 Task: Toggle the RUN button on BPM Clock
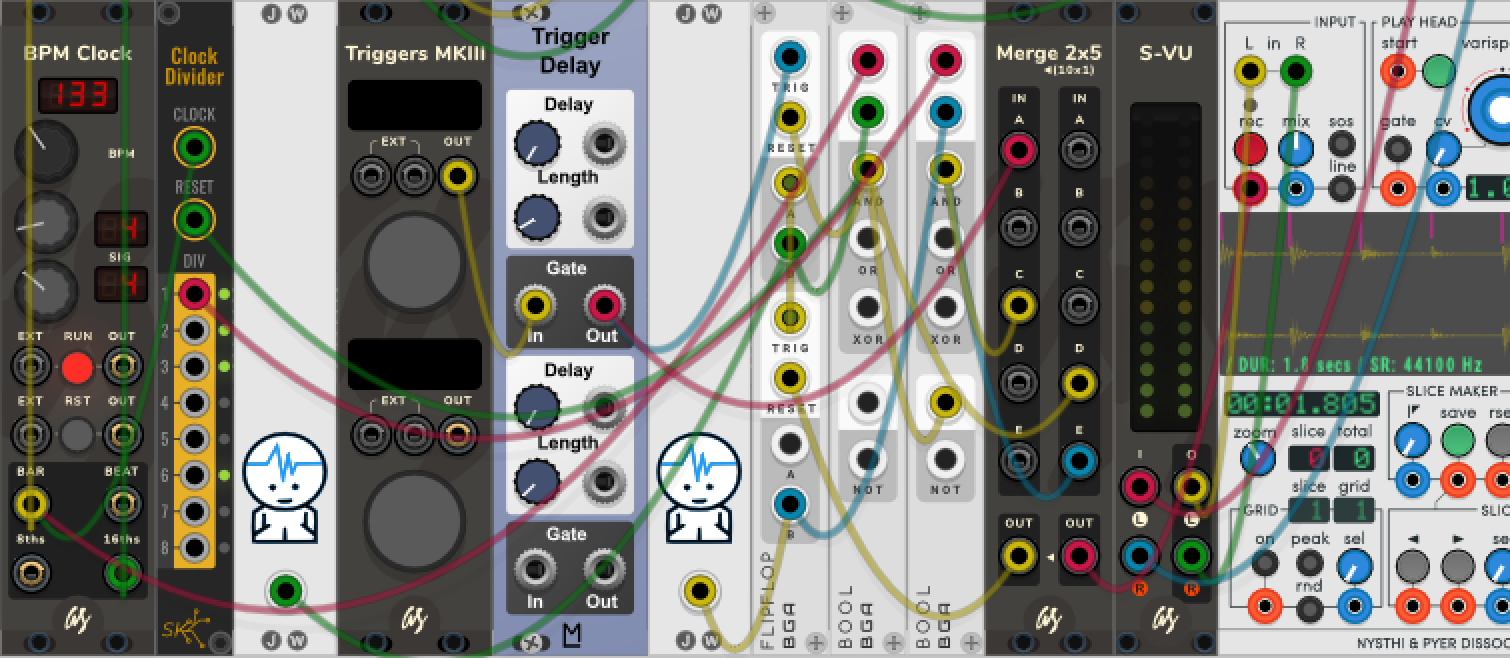click(78, 369)
